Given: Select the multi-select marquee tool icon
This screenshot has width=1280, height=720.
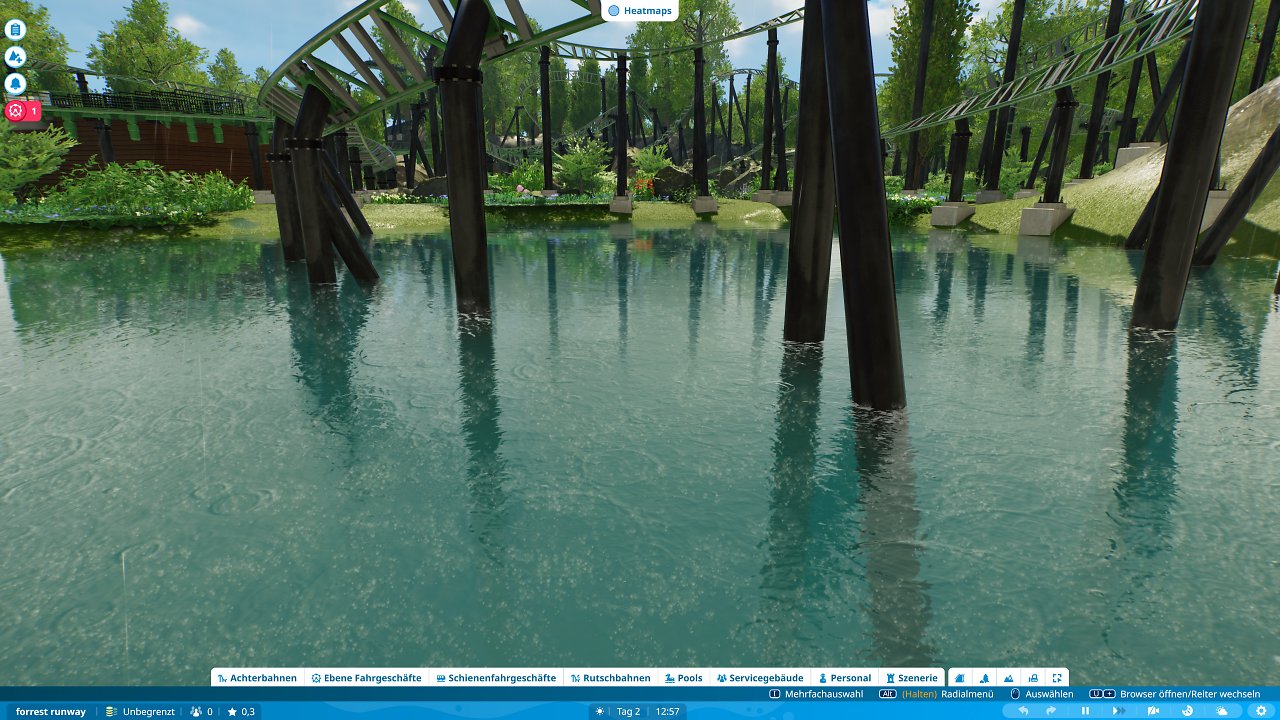Looking at the screenshot, I should click(x=1057, y=678).
